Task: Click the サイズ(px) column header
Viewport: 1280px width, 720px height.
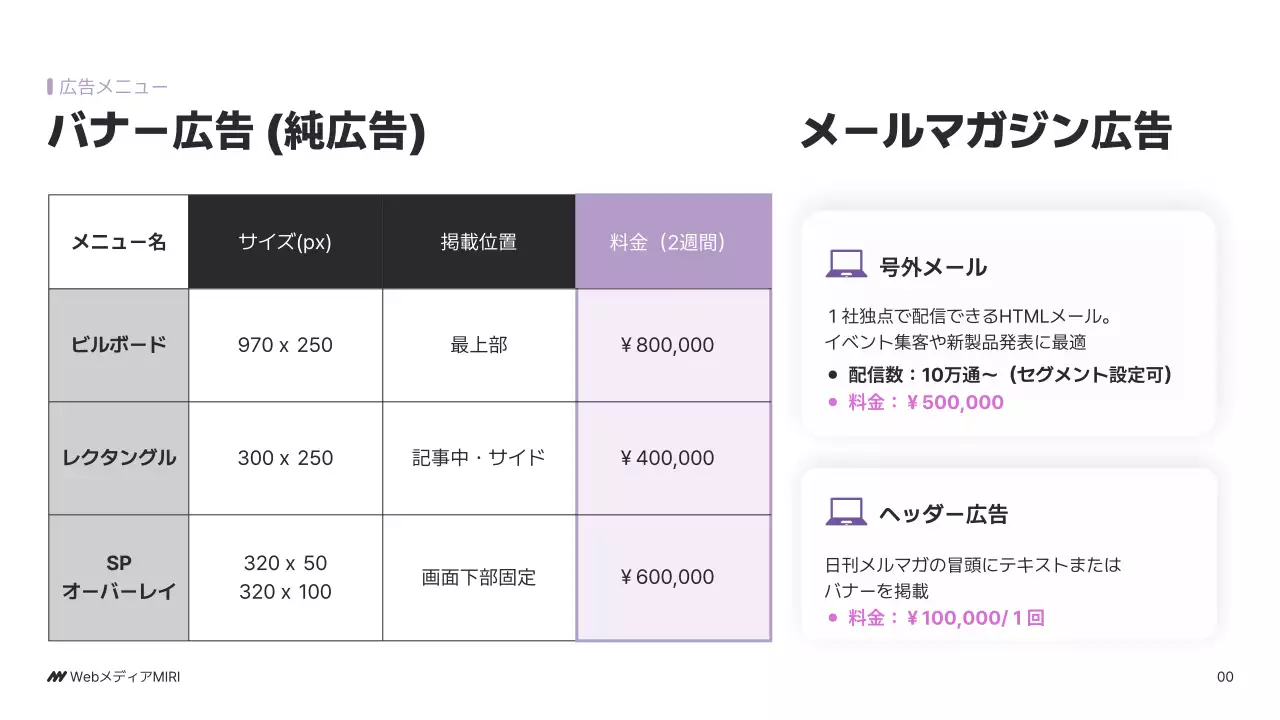Action: (285, 242)
